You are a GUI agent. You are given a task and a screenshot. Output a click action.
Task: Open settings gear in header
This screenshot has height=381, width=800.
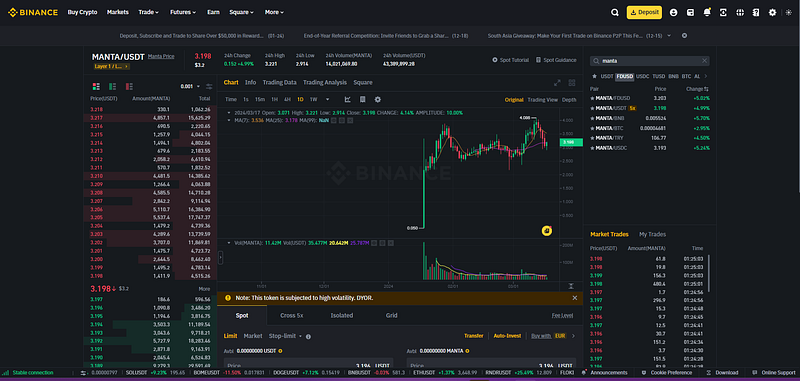pyautogui.click(x=772, y=12)
